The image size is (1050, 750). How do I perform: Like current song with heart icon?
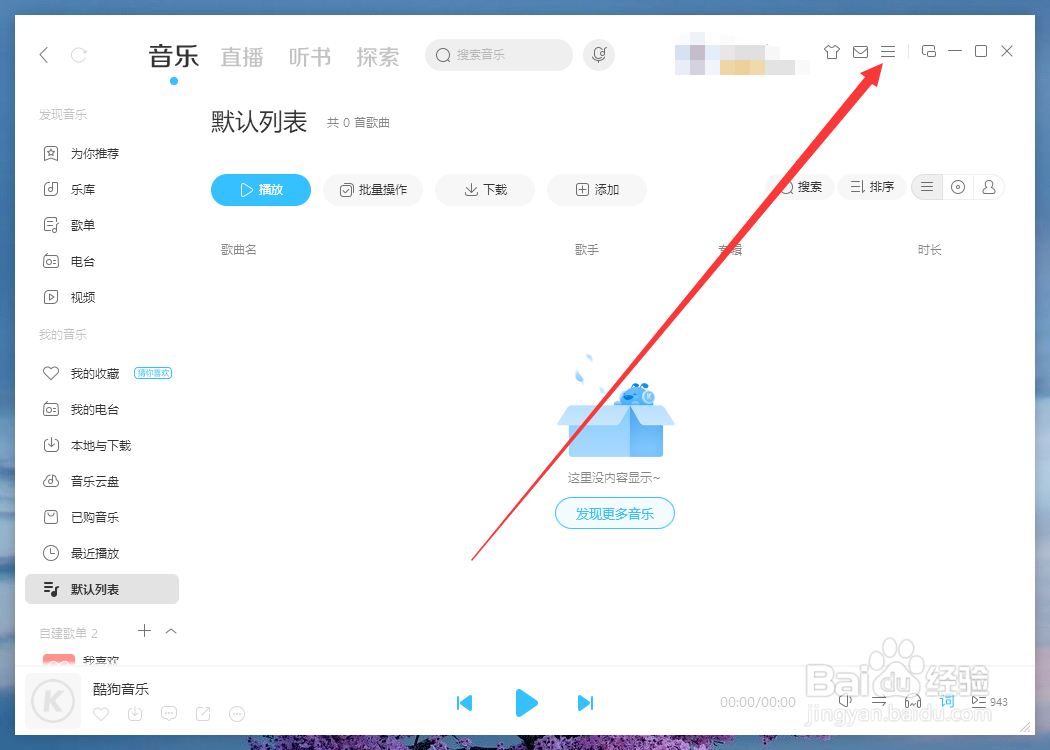coord(101,714)
